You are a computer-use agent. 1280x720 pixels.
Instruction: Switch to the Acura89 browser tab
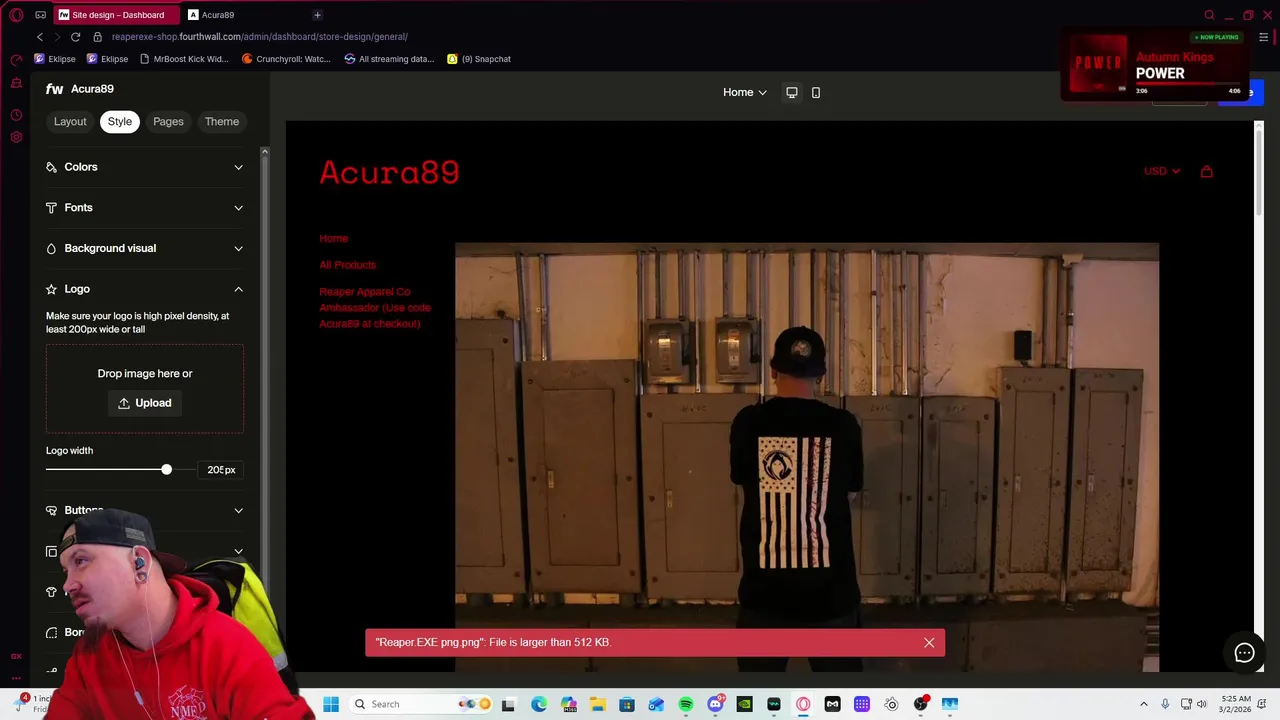pyautogui.click(x=245, y=15)
